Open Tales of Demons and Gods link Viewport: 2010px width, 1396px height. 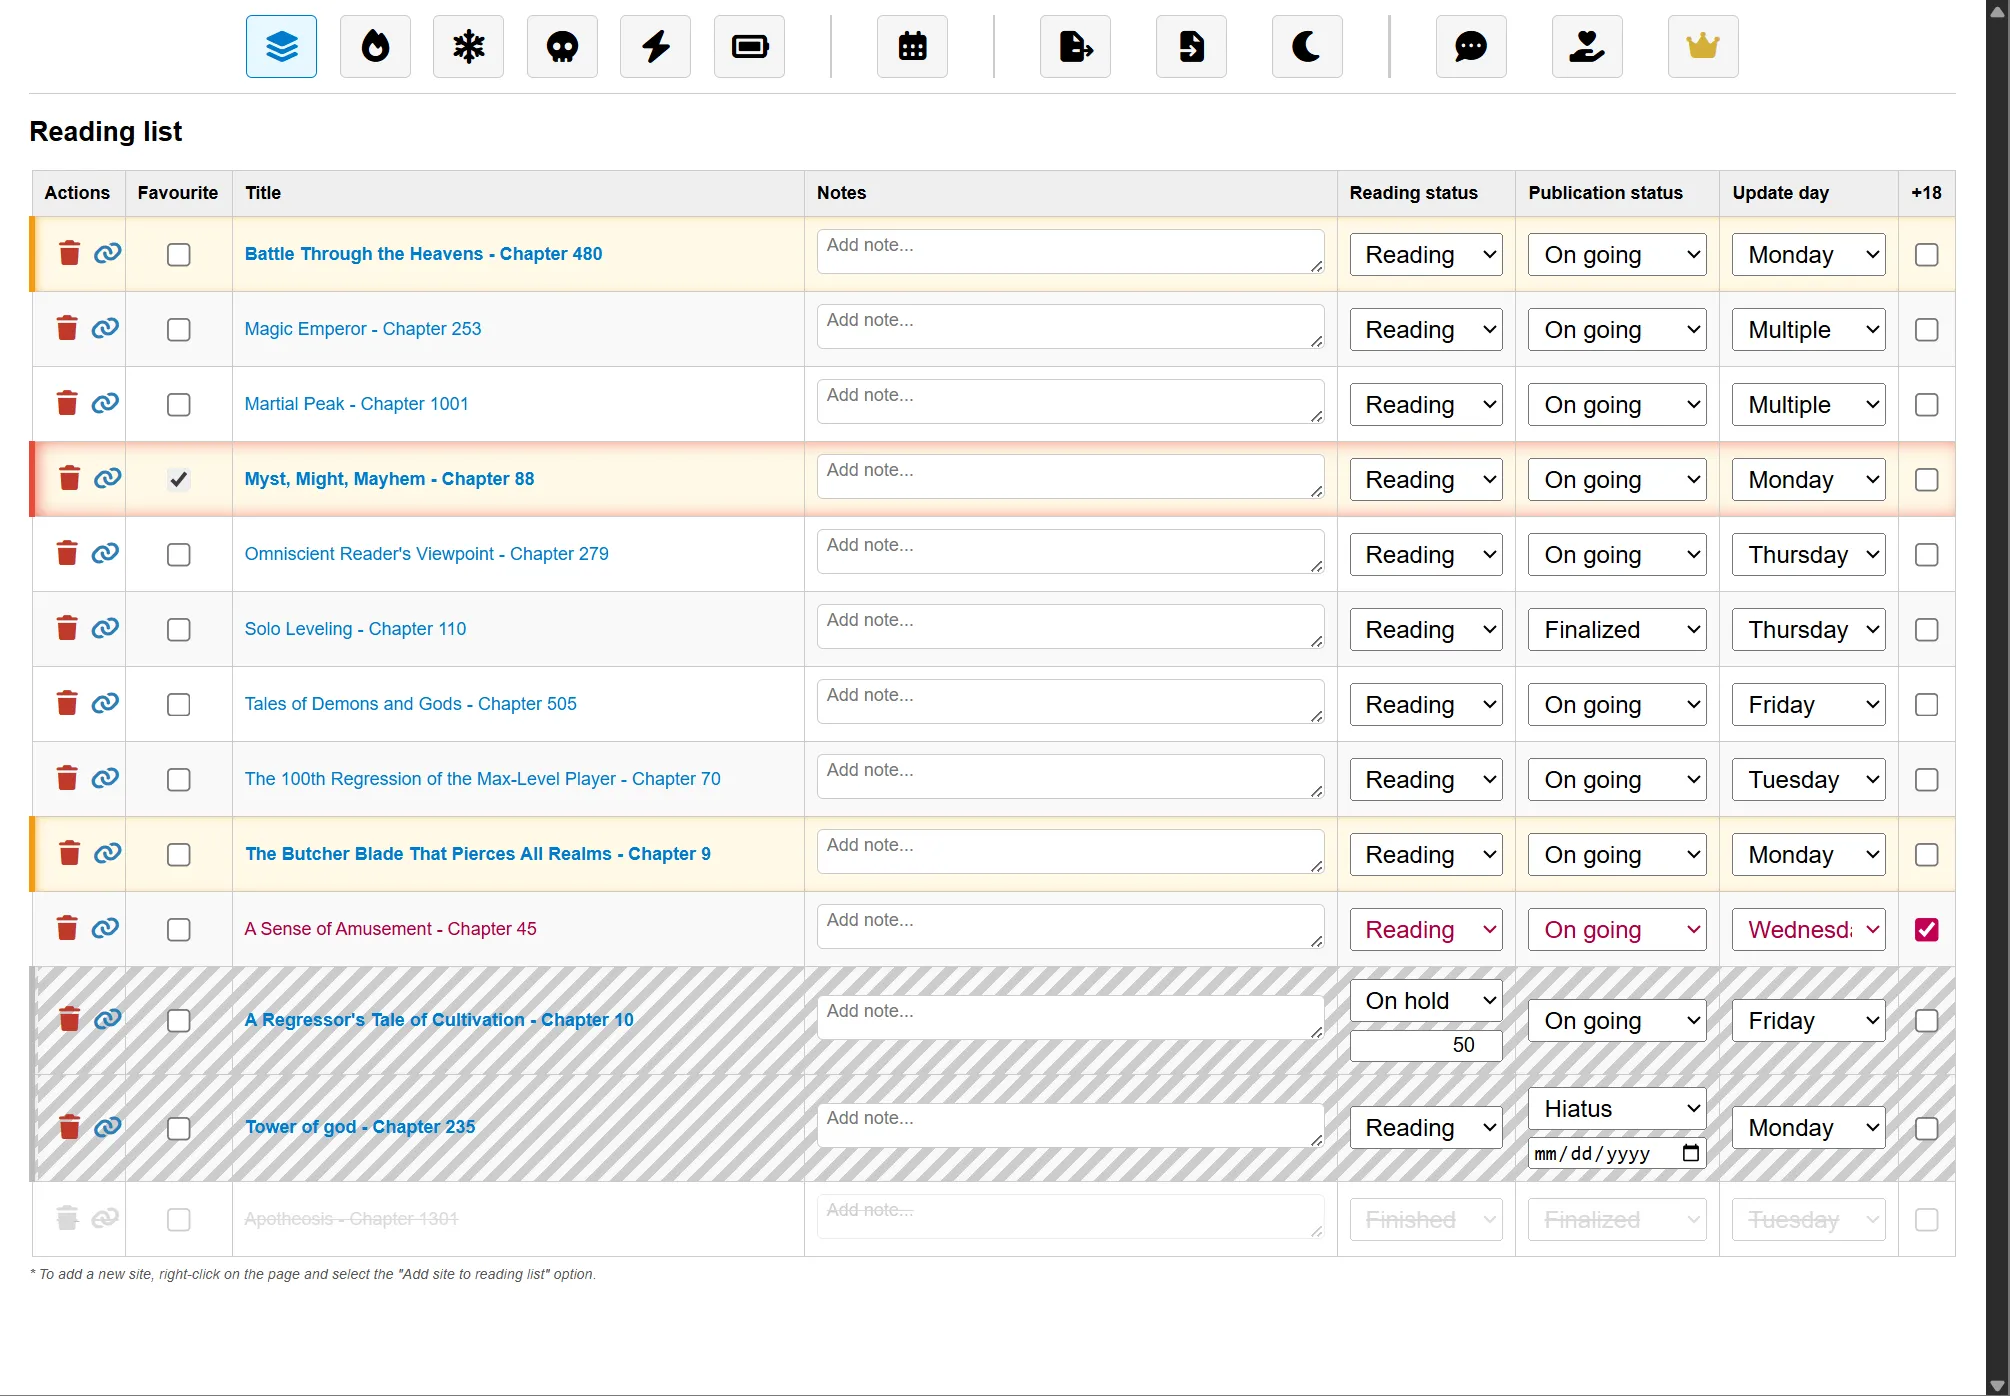point(410,704)
